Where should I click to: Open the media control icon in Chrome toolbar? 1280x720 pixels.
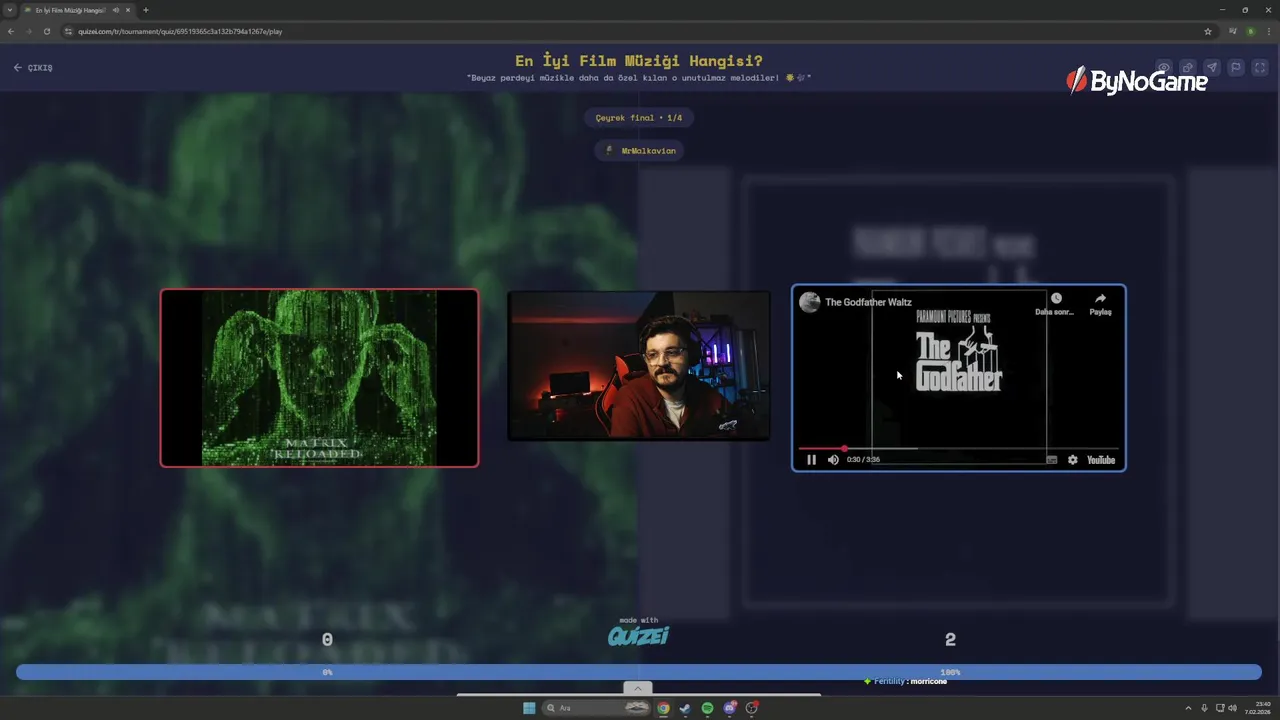(x=1232, y=31)
